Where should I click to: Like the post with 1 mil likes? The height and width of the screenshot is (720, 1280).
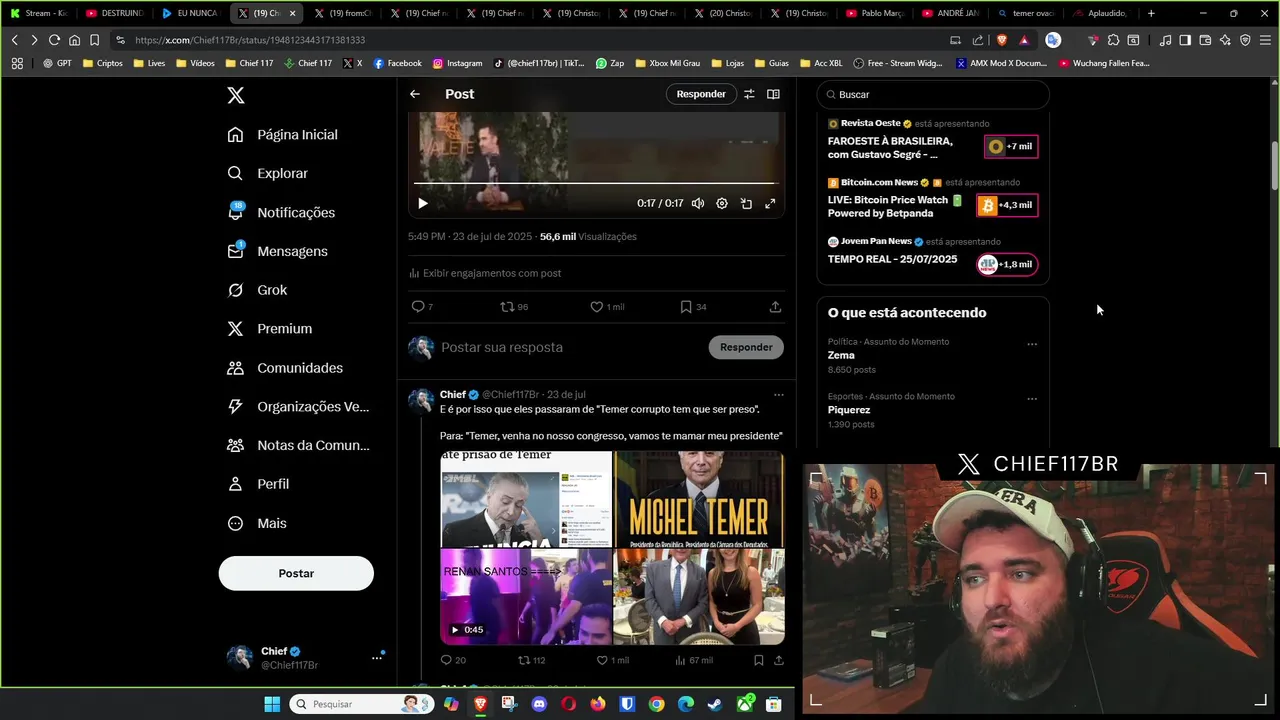click(x=606, y=307)
